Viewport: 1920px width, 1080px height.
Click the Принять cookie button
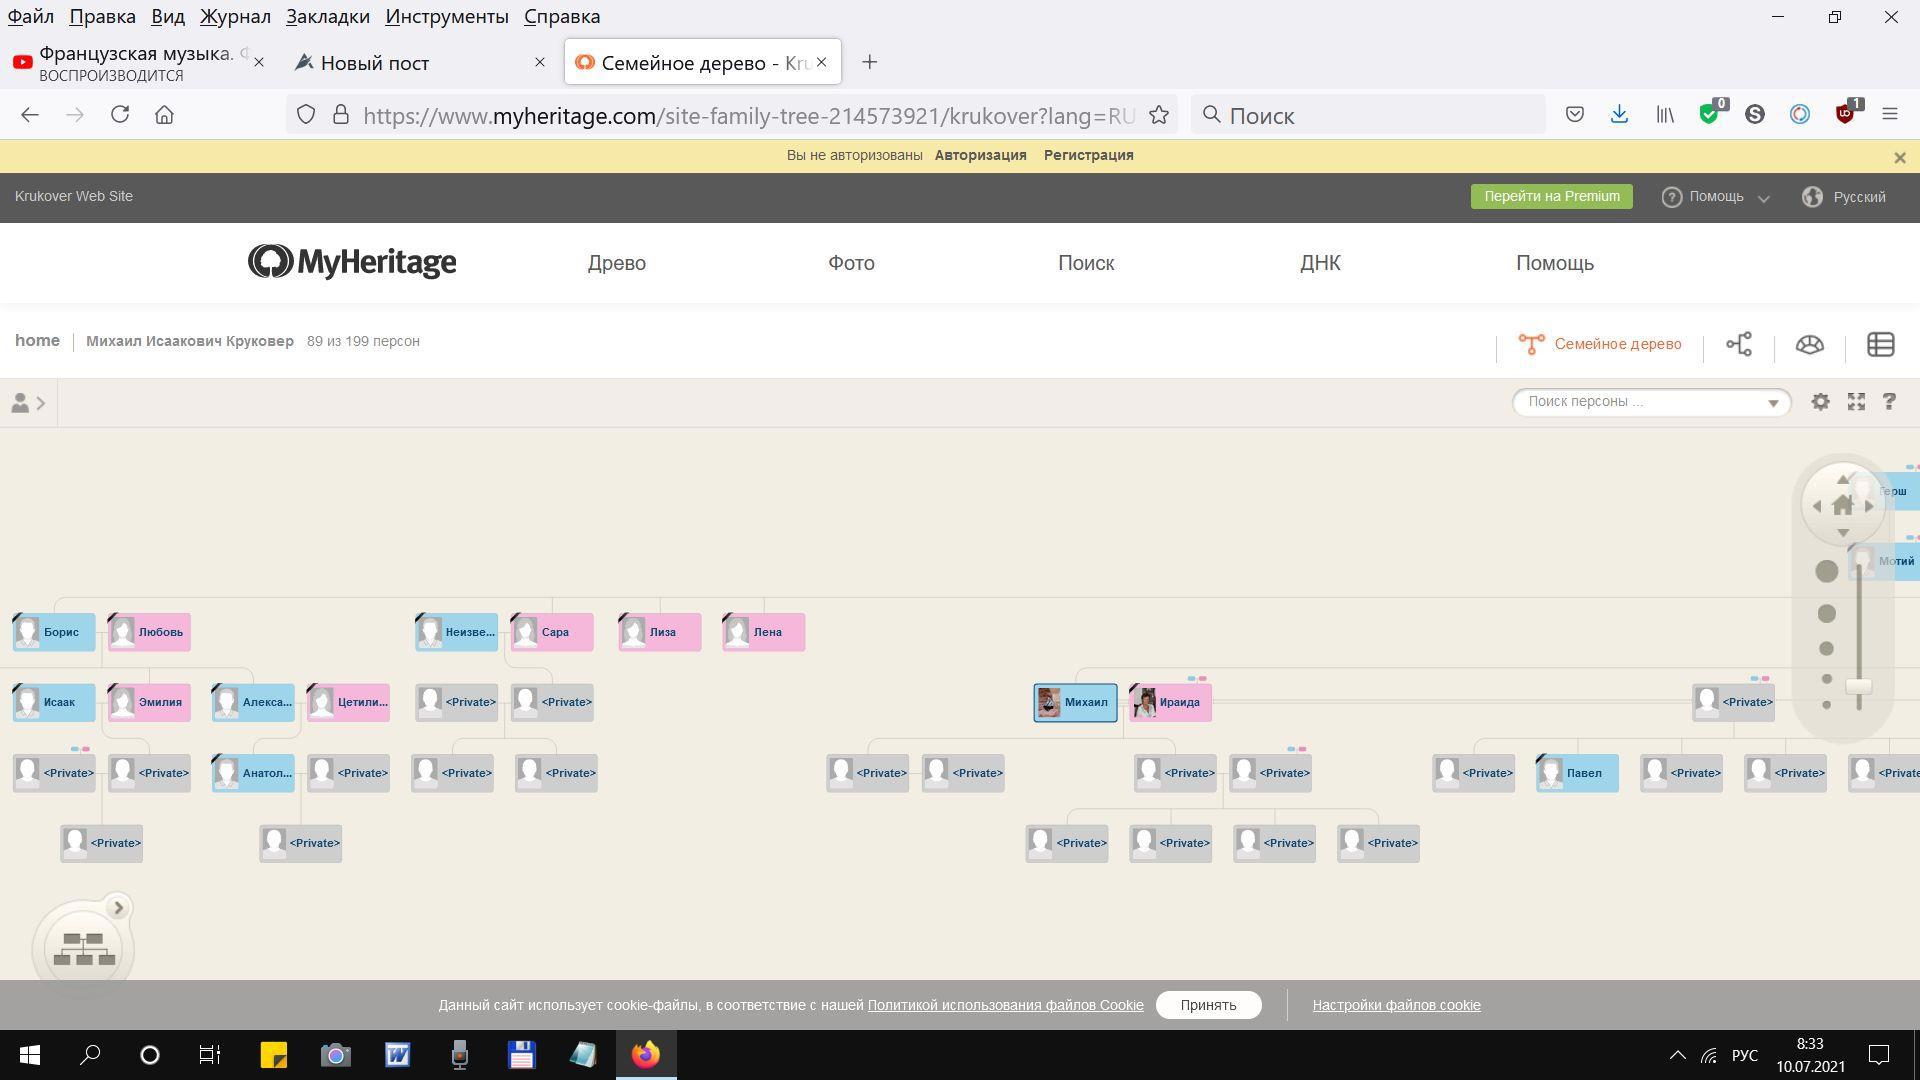1208,1005
